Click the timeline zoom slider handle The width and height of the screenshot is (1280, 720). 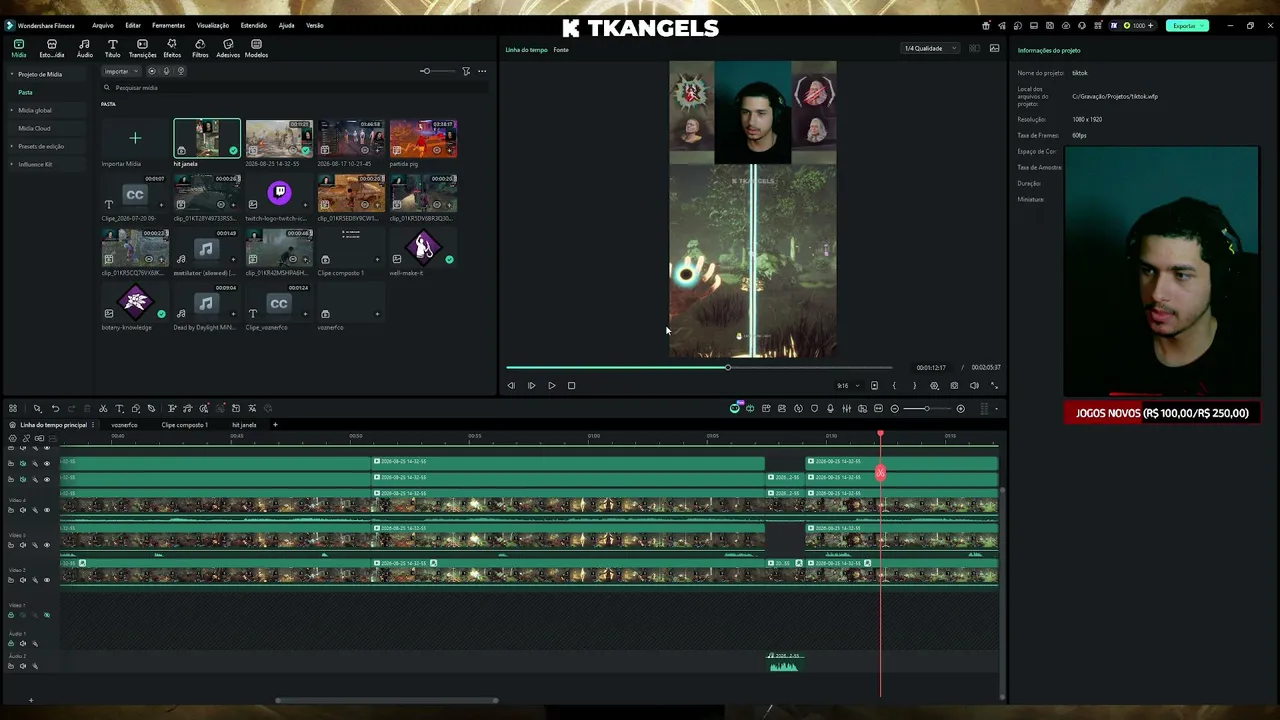[926, 408]
